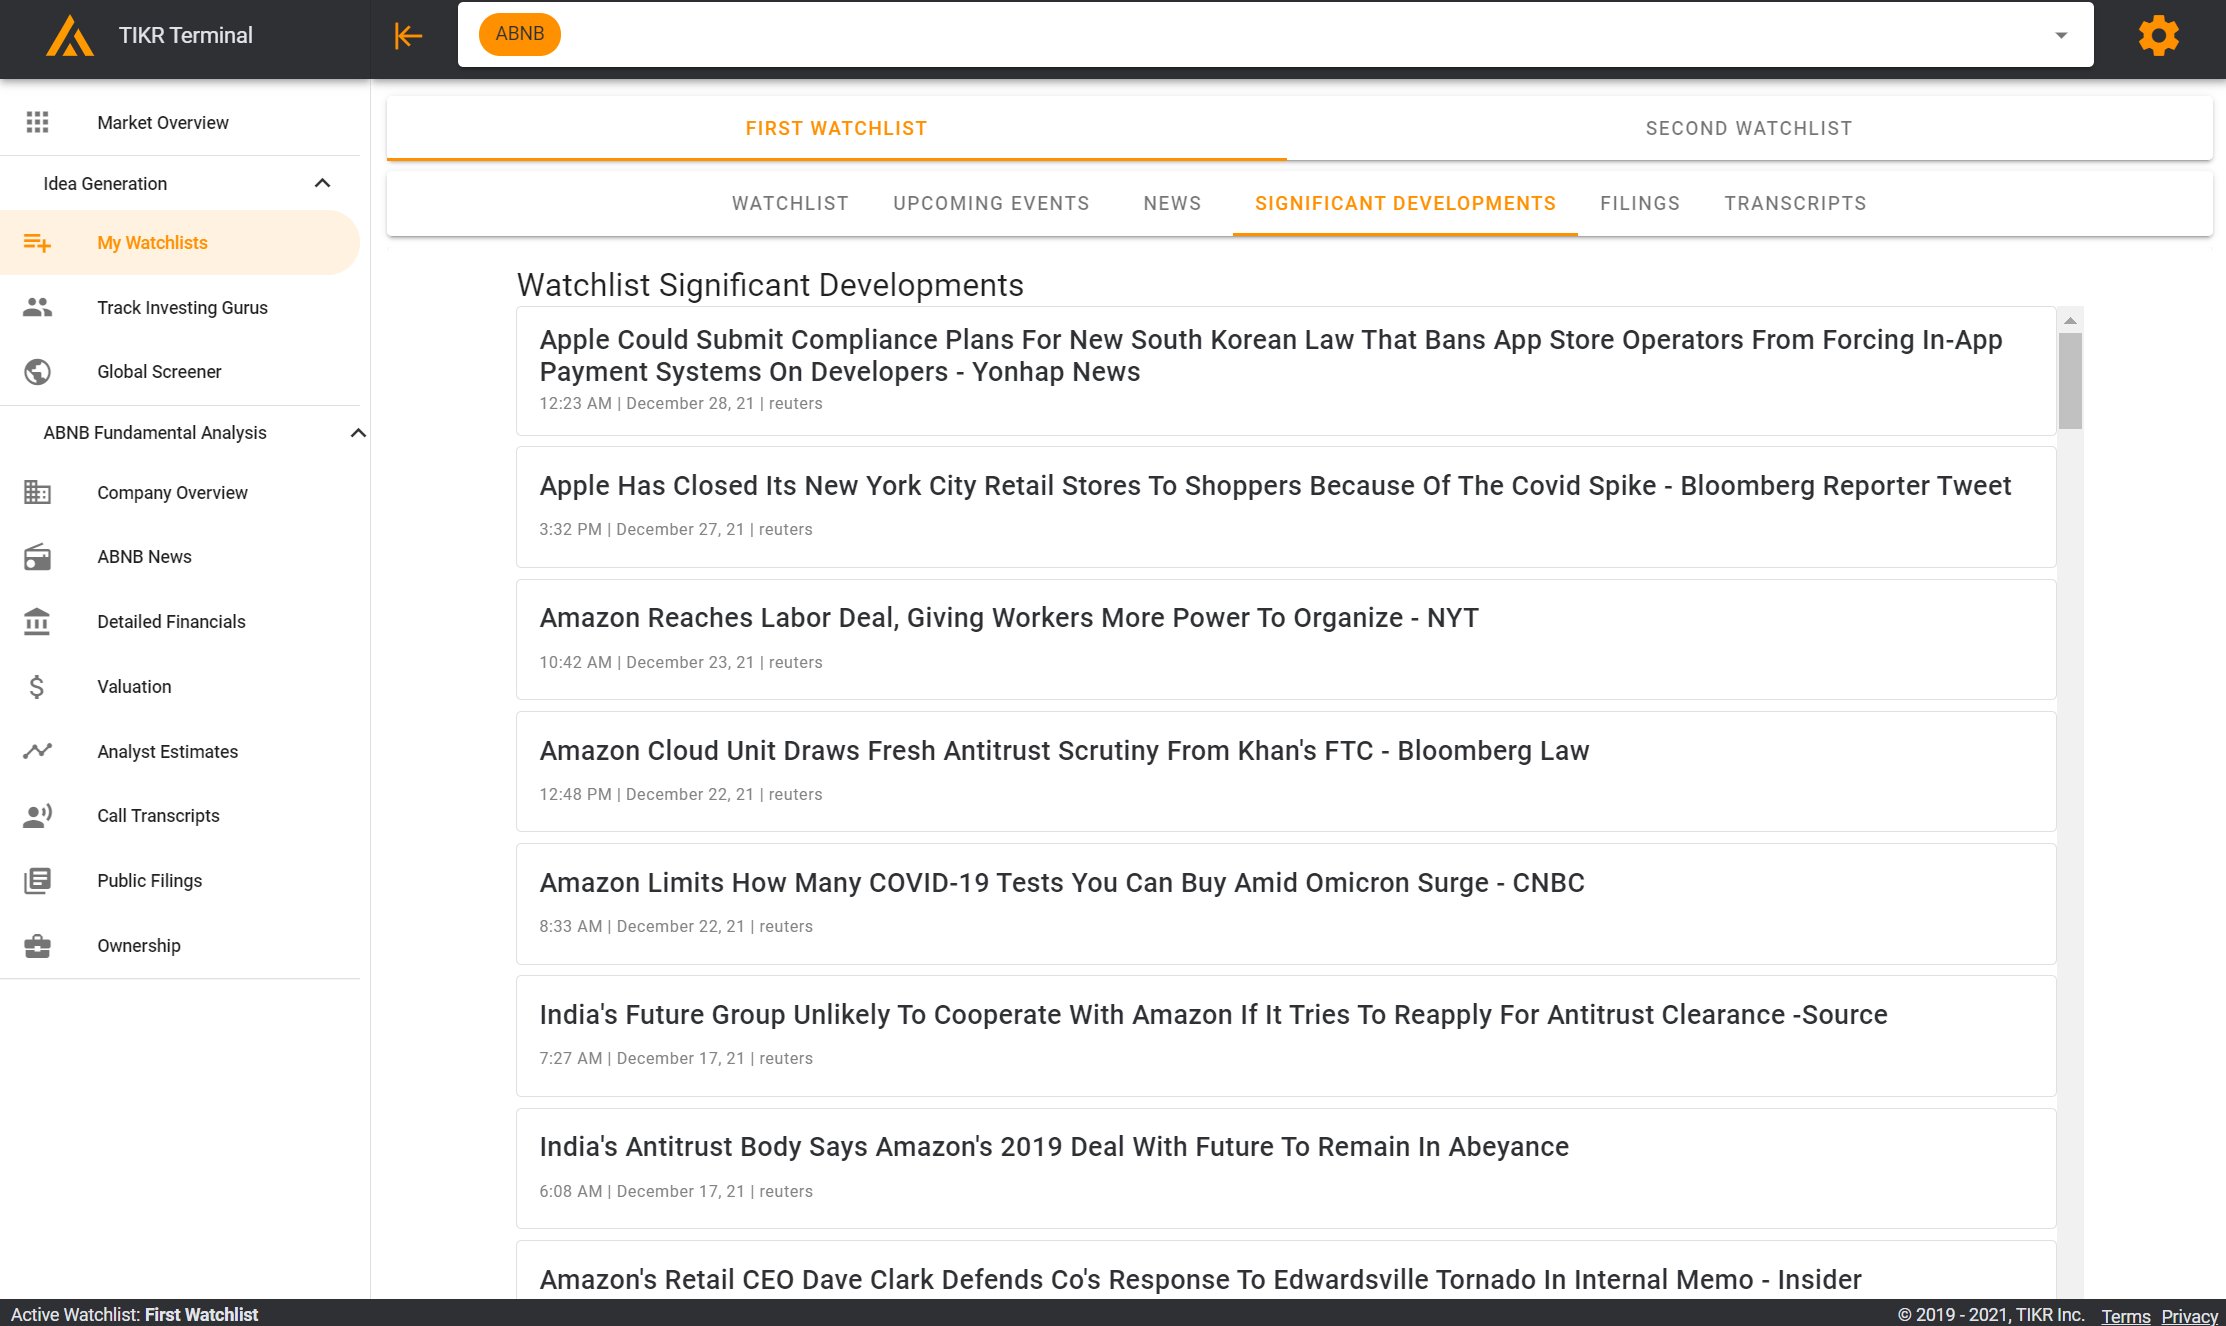Click the Market Overview grid icon
2226x1326 pixels.
coord(37,122)
